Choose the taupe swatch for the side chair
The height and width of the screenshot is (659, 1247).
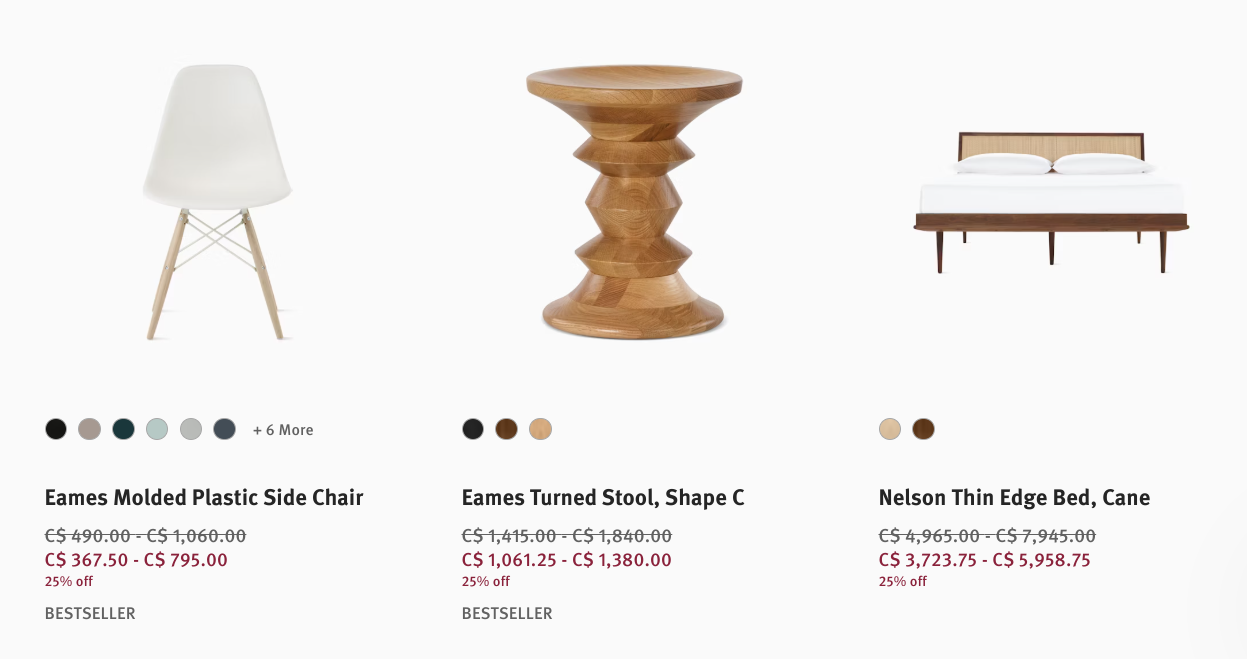pyautogui.click(x=90, y=429)
